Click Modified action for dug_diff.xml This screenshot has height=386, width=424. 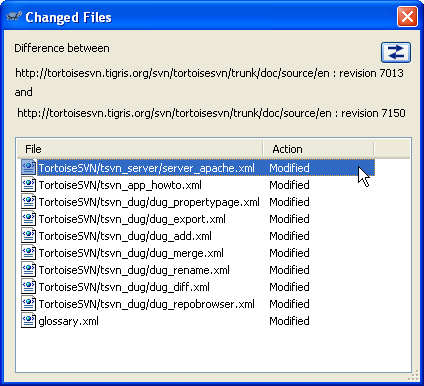pos(289,287)
